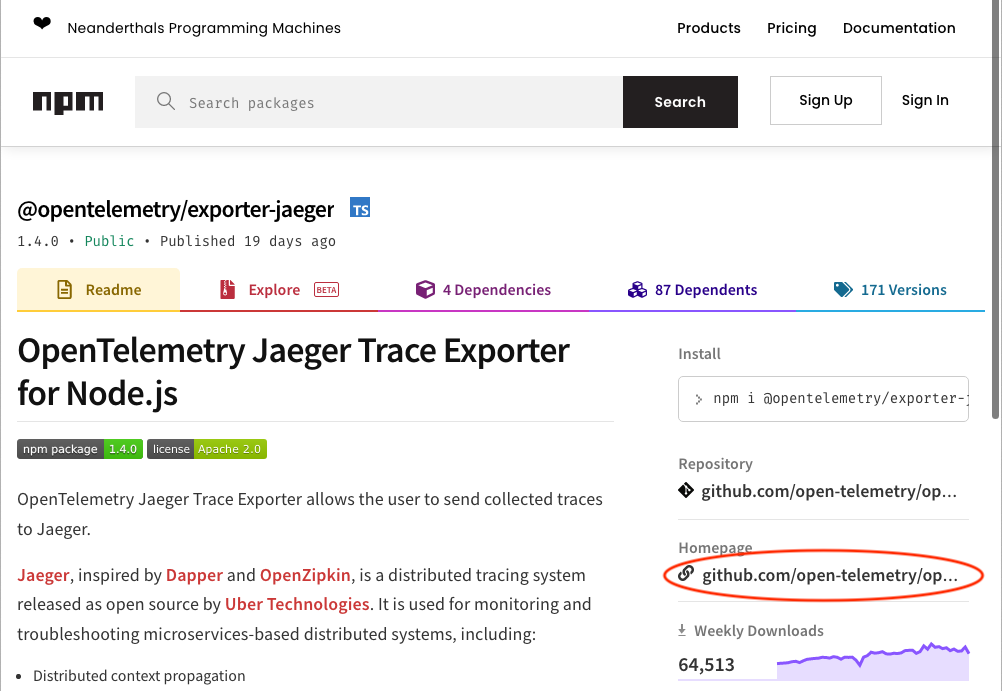The height and width of the screenshot is (691, 1002).
Task: Click the chain link icon beside the Homepage URL
Action: click(685, 574)
